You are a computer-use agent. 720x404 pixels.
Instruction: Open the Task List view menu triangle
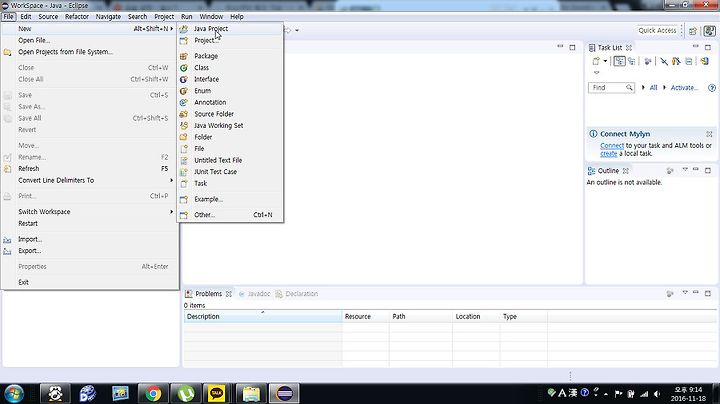[596, 73]
